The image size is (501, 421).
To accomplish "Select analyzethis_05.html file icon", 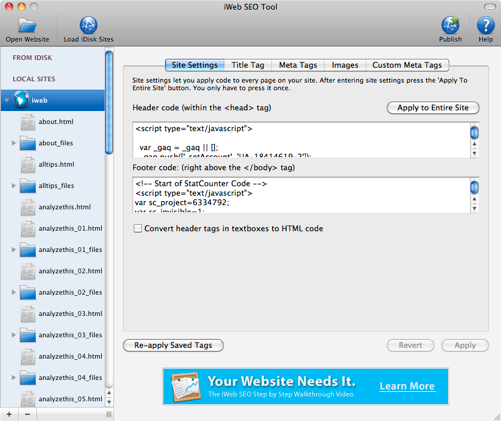I will (x=28, y=399).
